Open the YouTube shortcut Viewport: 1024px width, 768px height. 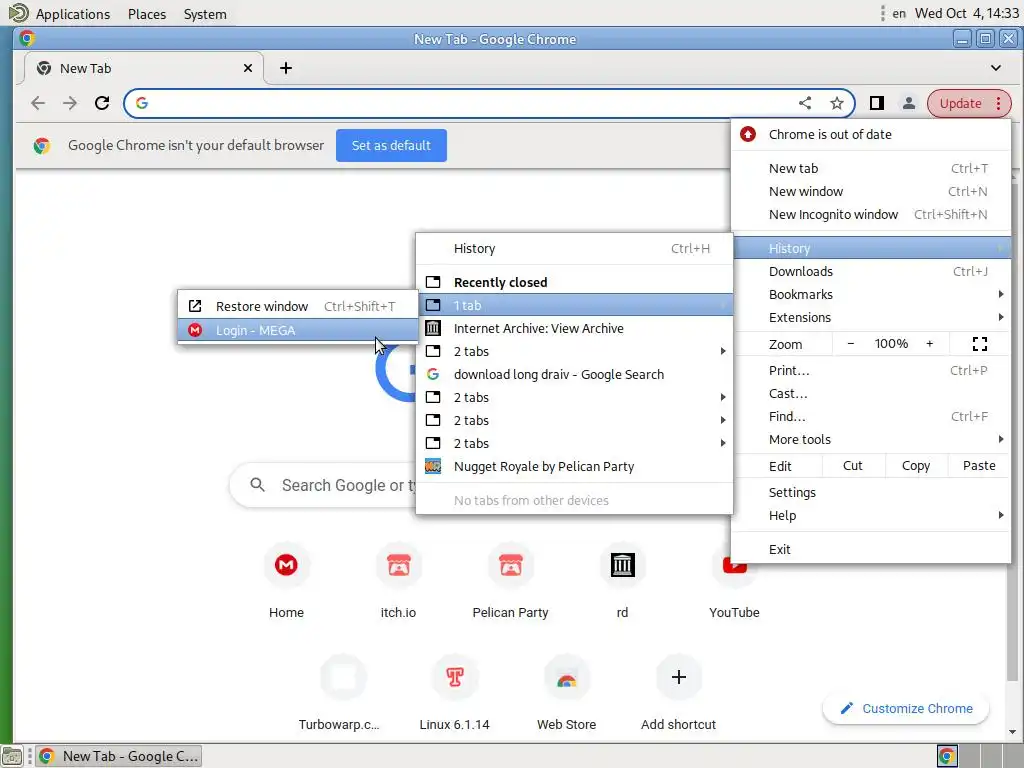click(734, 575)
